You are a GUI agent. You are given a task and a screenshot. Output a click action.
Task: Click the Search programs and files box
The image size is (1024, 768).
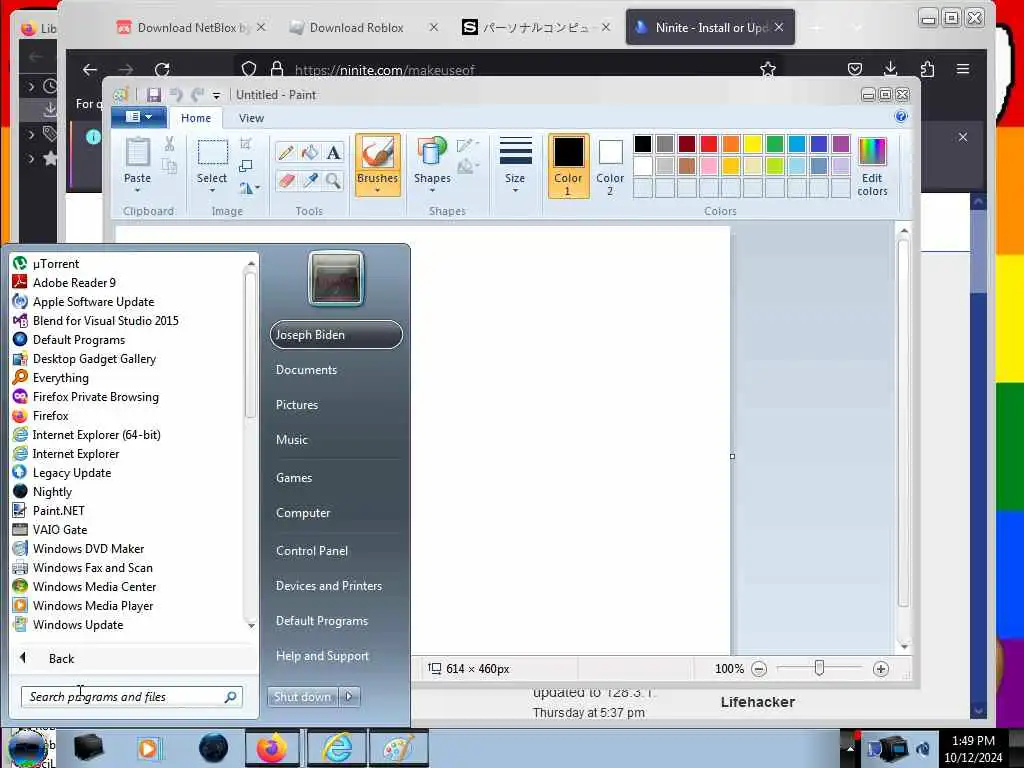tap(131, 697)
